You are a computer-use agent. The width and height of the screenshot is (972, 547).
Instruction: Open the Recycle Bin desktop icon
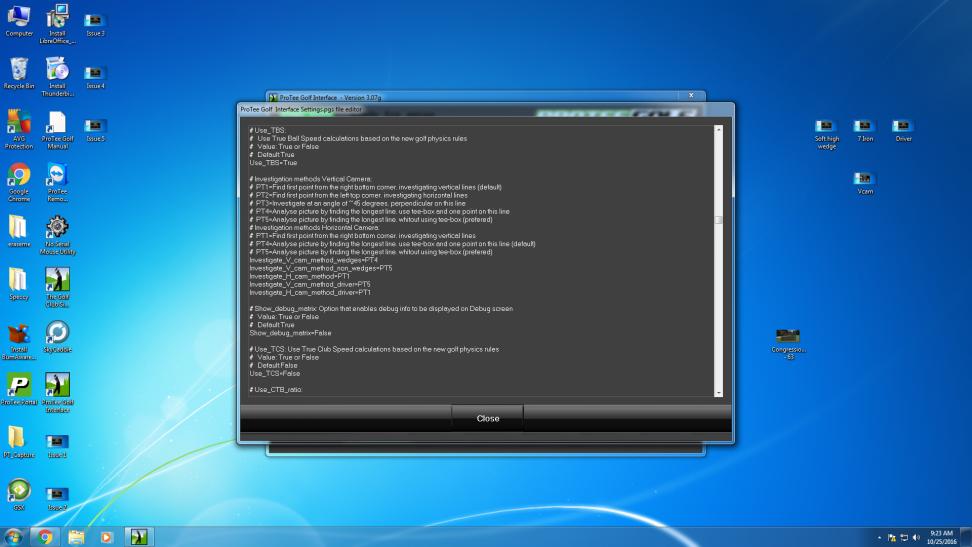[x=19, y=73]
